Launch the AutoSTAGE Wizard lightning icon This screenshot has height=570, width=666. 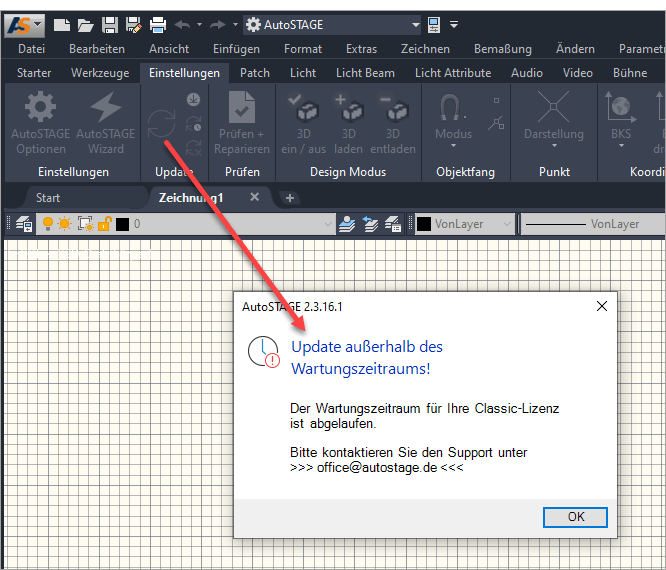tap(106, 123)
